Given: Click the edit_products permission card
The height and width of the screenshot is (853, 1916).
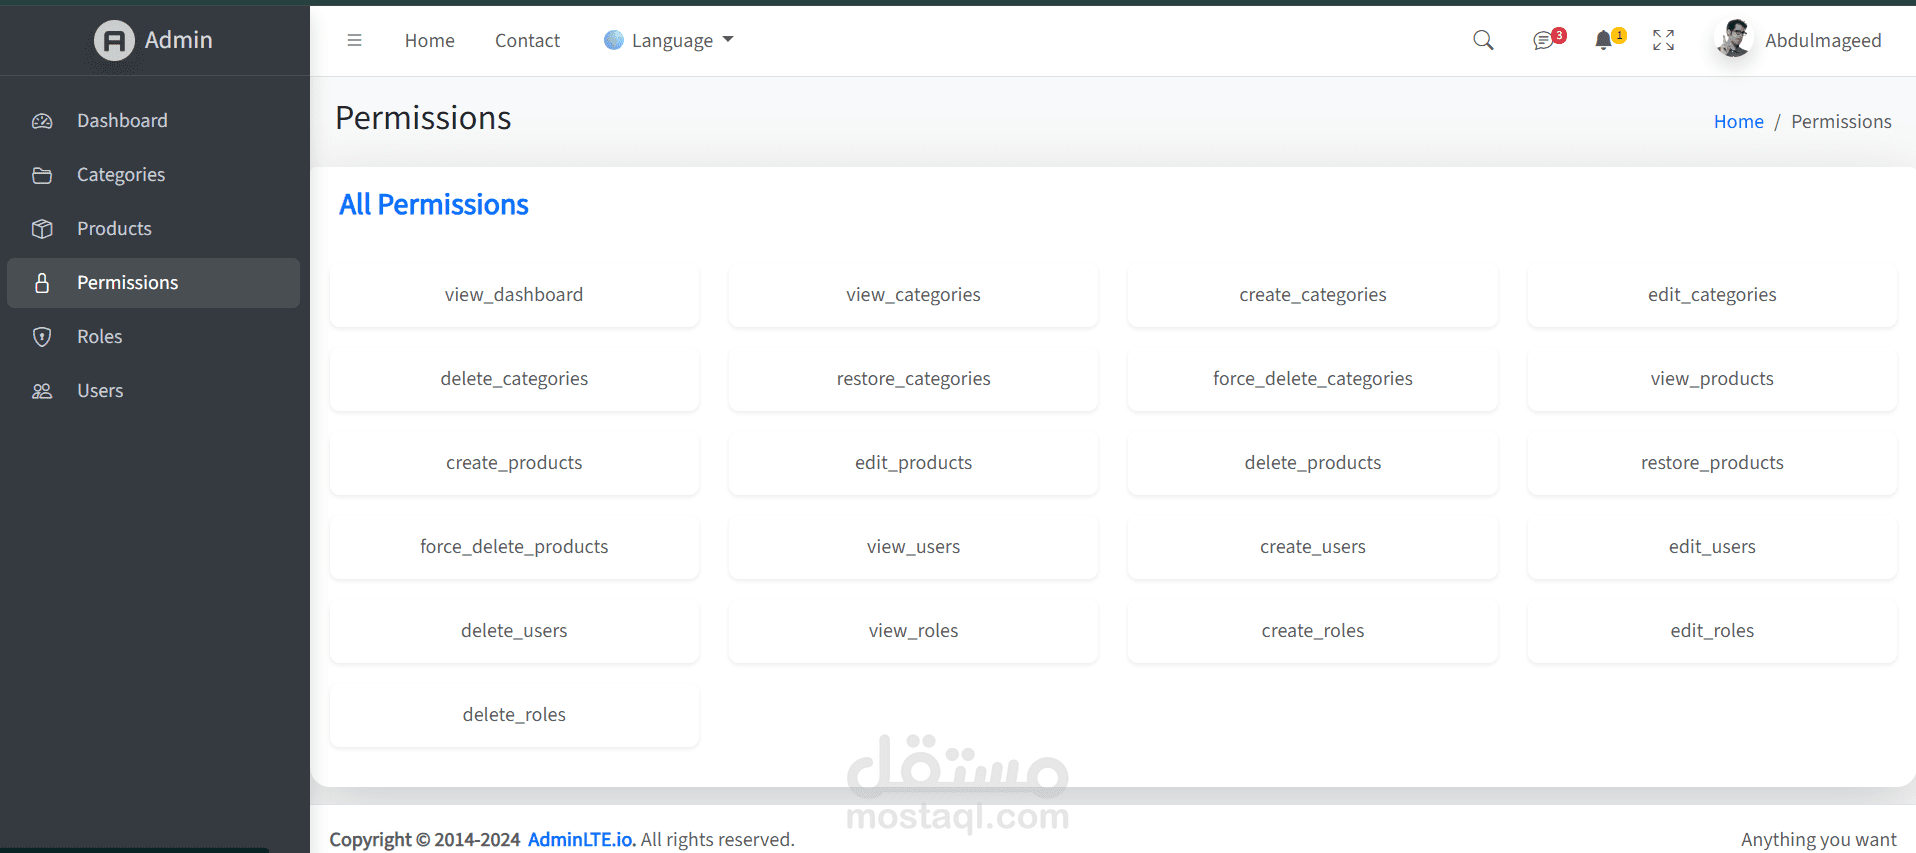Looking at the screenshot, I should (x=913, y=463).
